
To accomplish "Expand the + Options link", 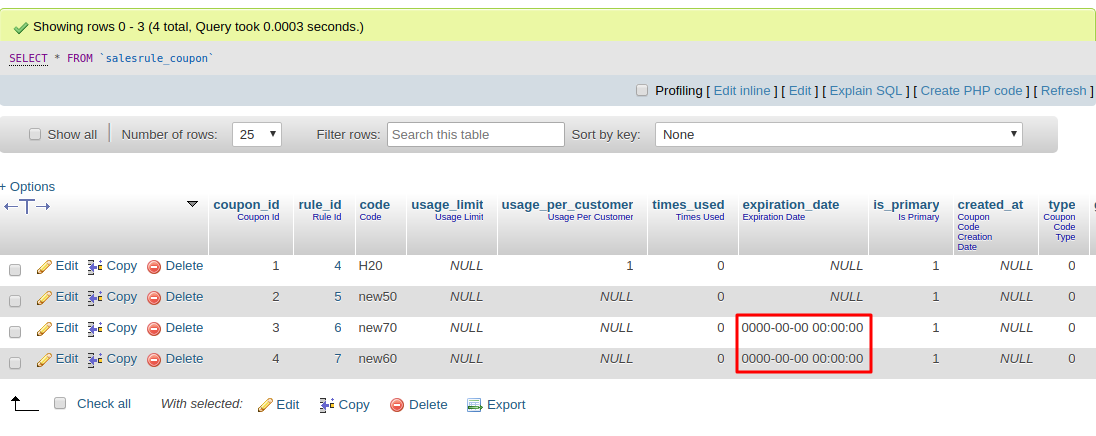I will click(x=27, y=187).
